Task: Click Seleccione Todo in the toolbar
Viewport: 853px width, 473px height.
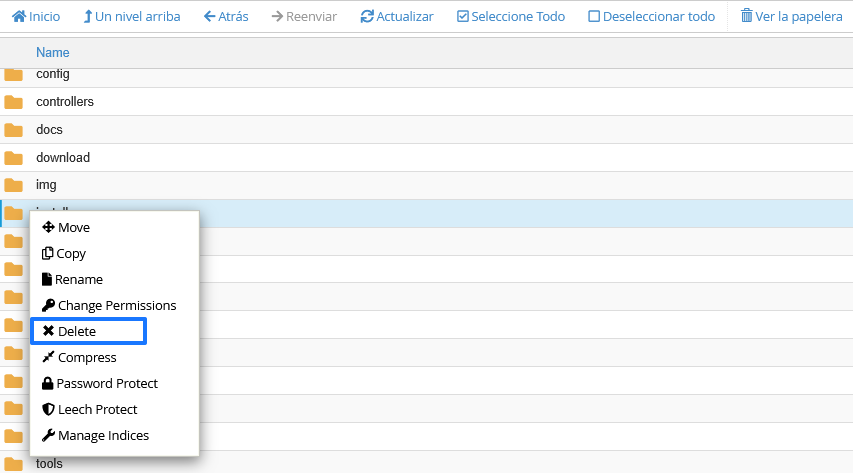Action: pos(511,16)
